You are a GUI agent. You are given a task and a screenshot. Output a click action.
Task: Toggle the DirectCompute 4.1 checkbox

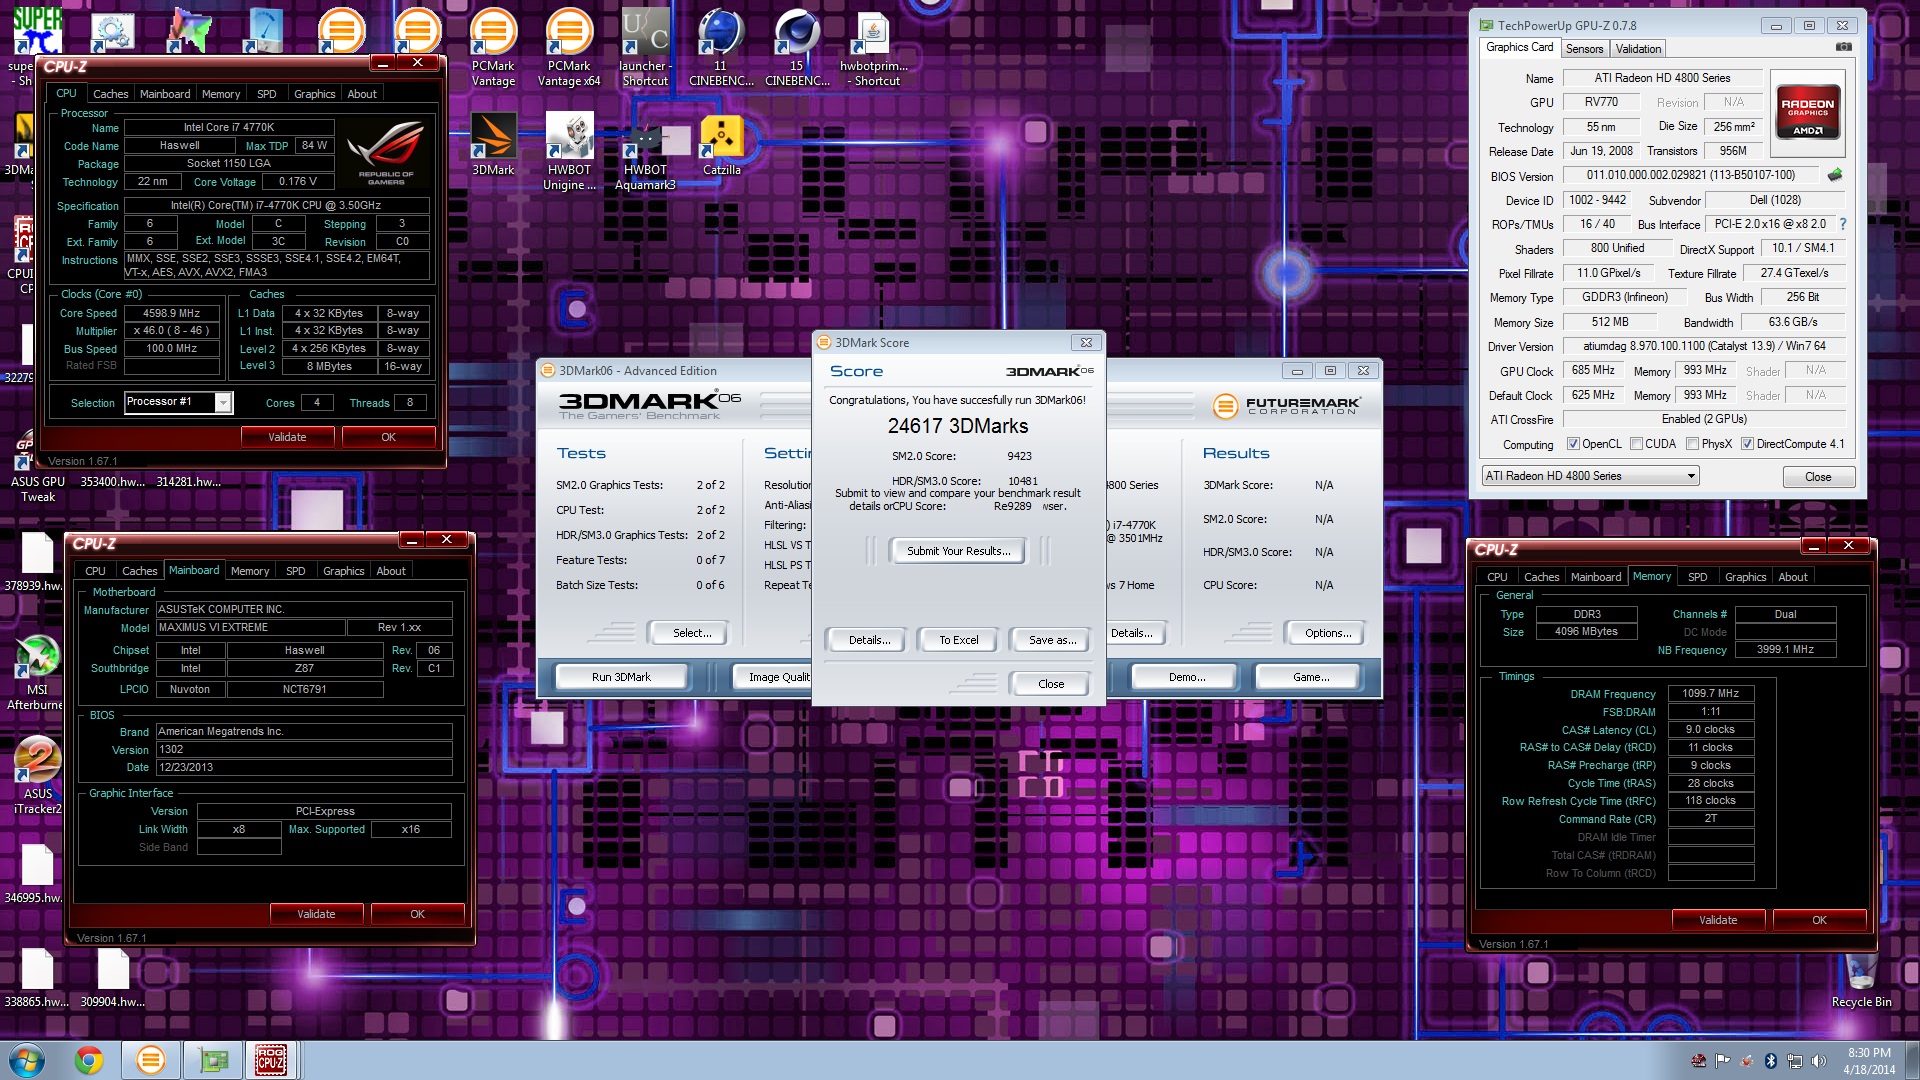click(x=1747, y=444)
